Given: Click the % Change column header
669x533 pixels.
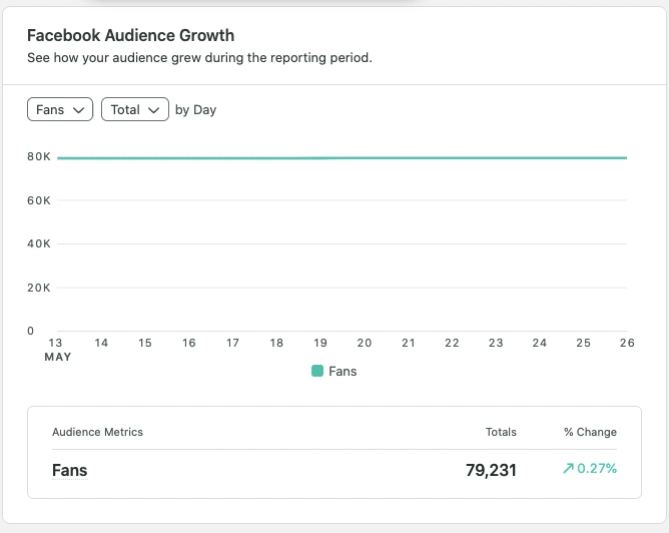Looking at the screenshot, I should point(590,432).
